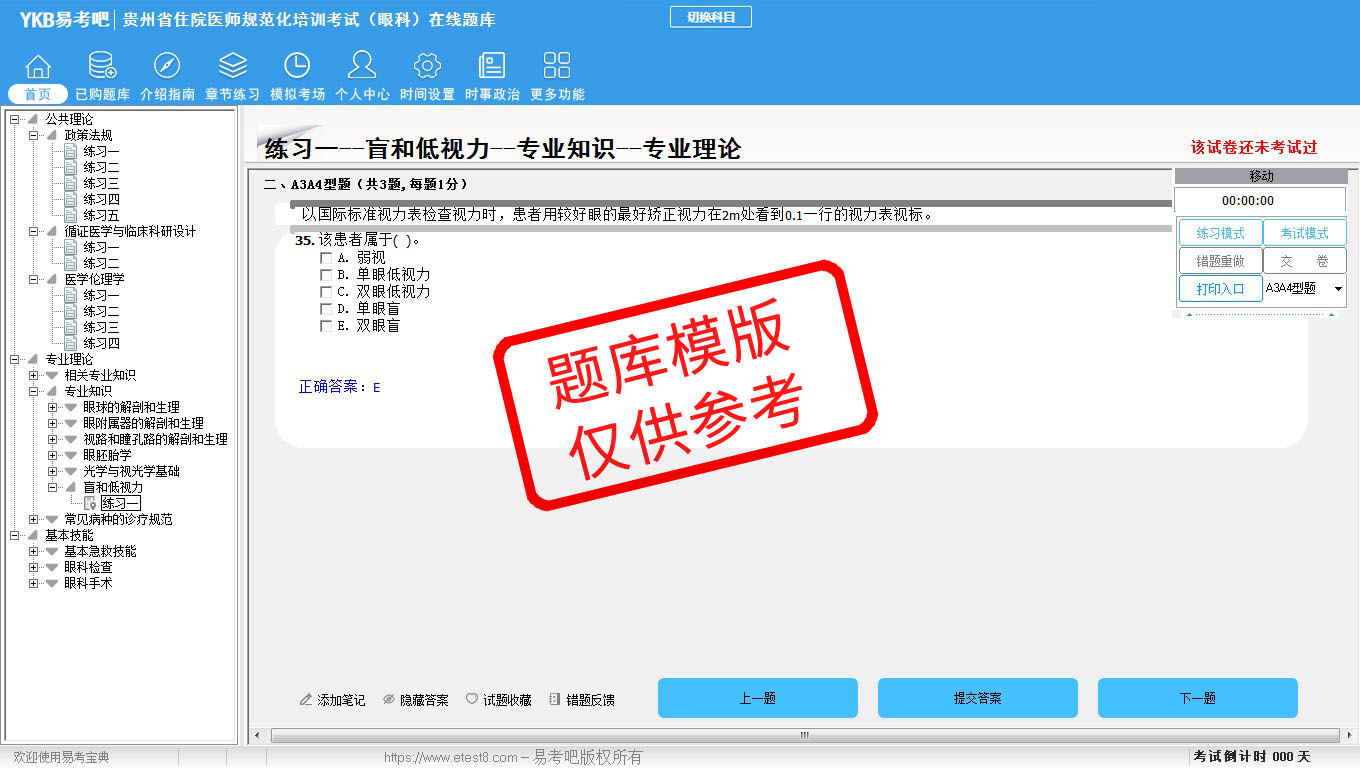Open the 已购题库 database icon
Viewport: 1360px width, 768px height.
102,66
